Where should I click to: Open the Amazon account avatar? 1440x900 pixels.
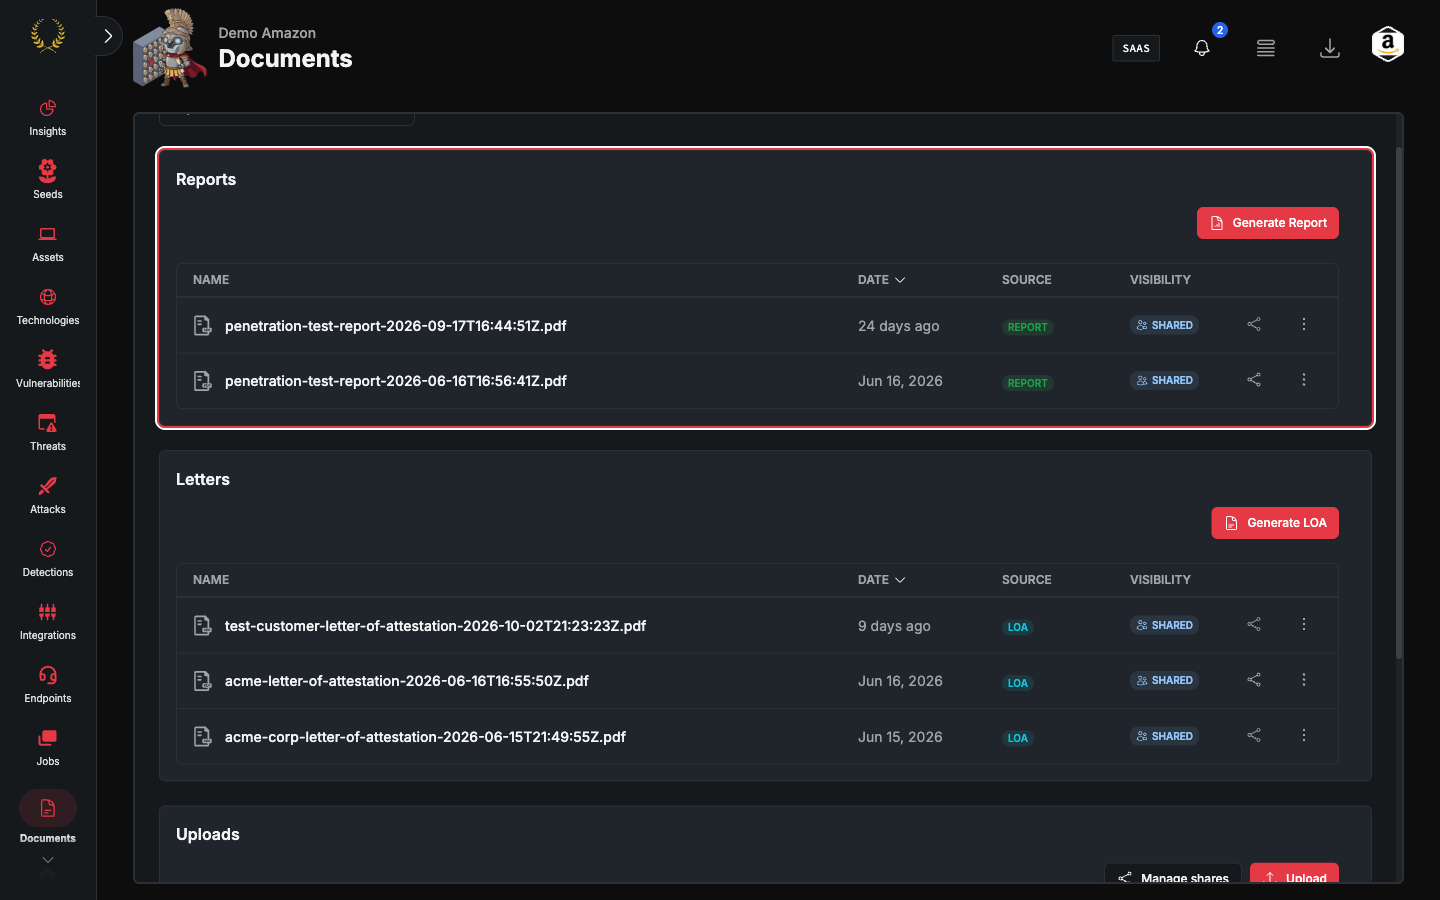1388,44
